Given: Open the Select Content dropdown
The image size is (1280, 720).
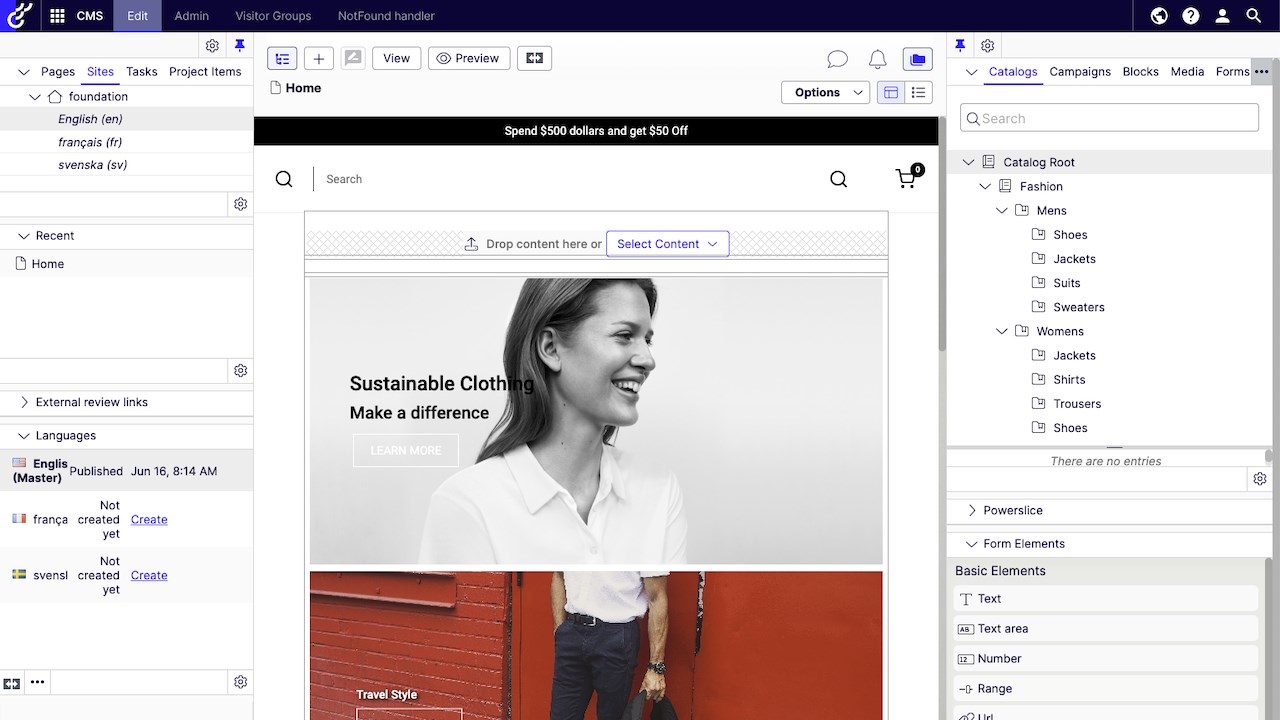Looking at the screenshot, I should point(667,244).
